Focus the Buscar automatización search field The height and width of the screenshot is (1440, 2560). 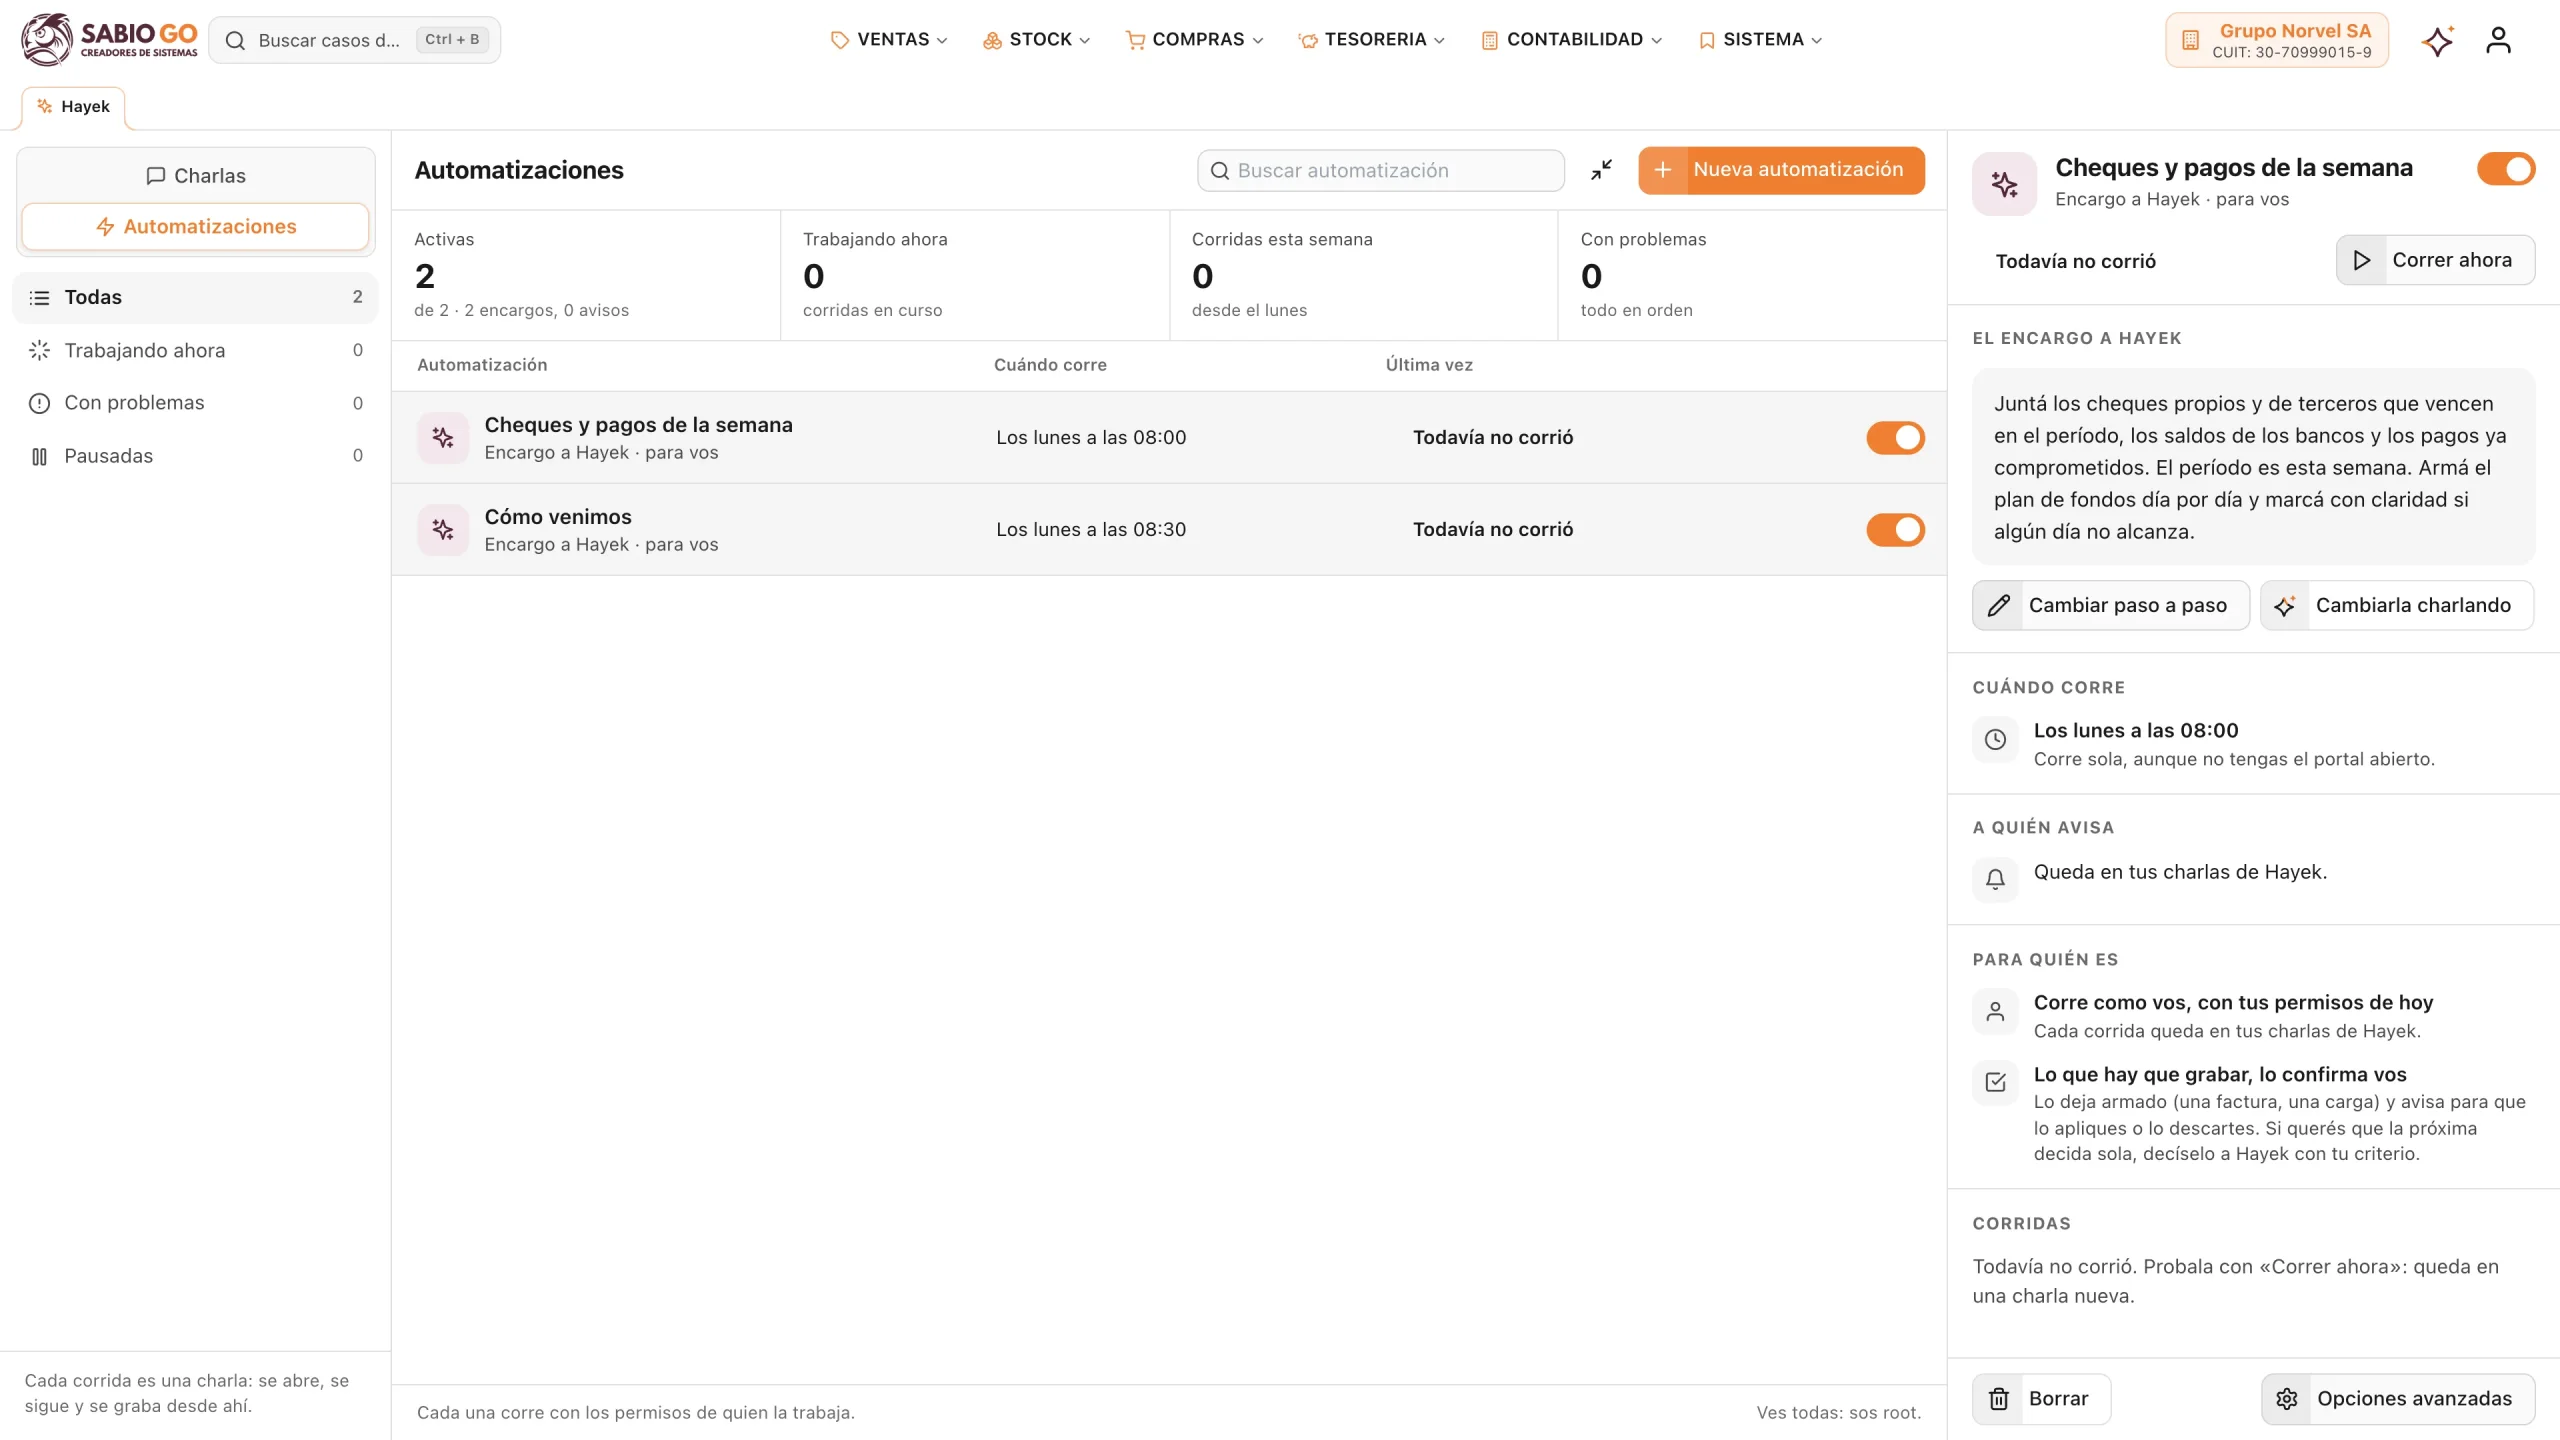(x=1380, y=171)
